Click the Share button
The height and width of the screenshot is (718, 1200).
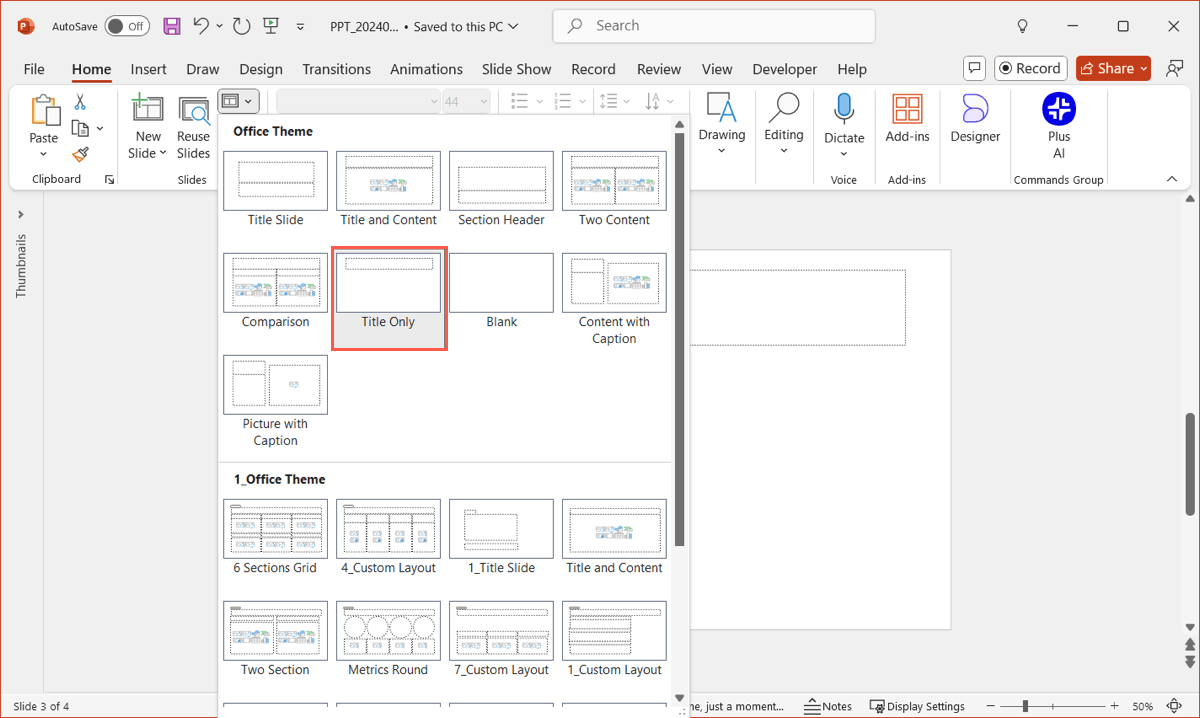pos(1113,68)
